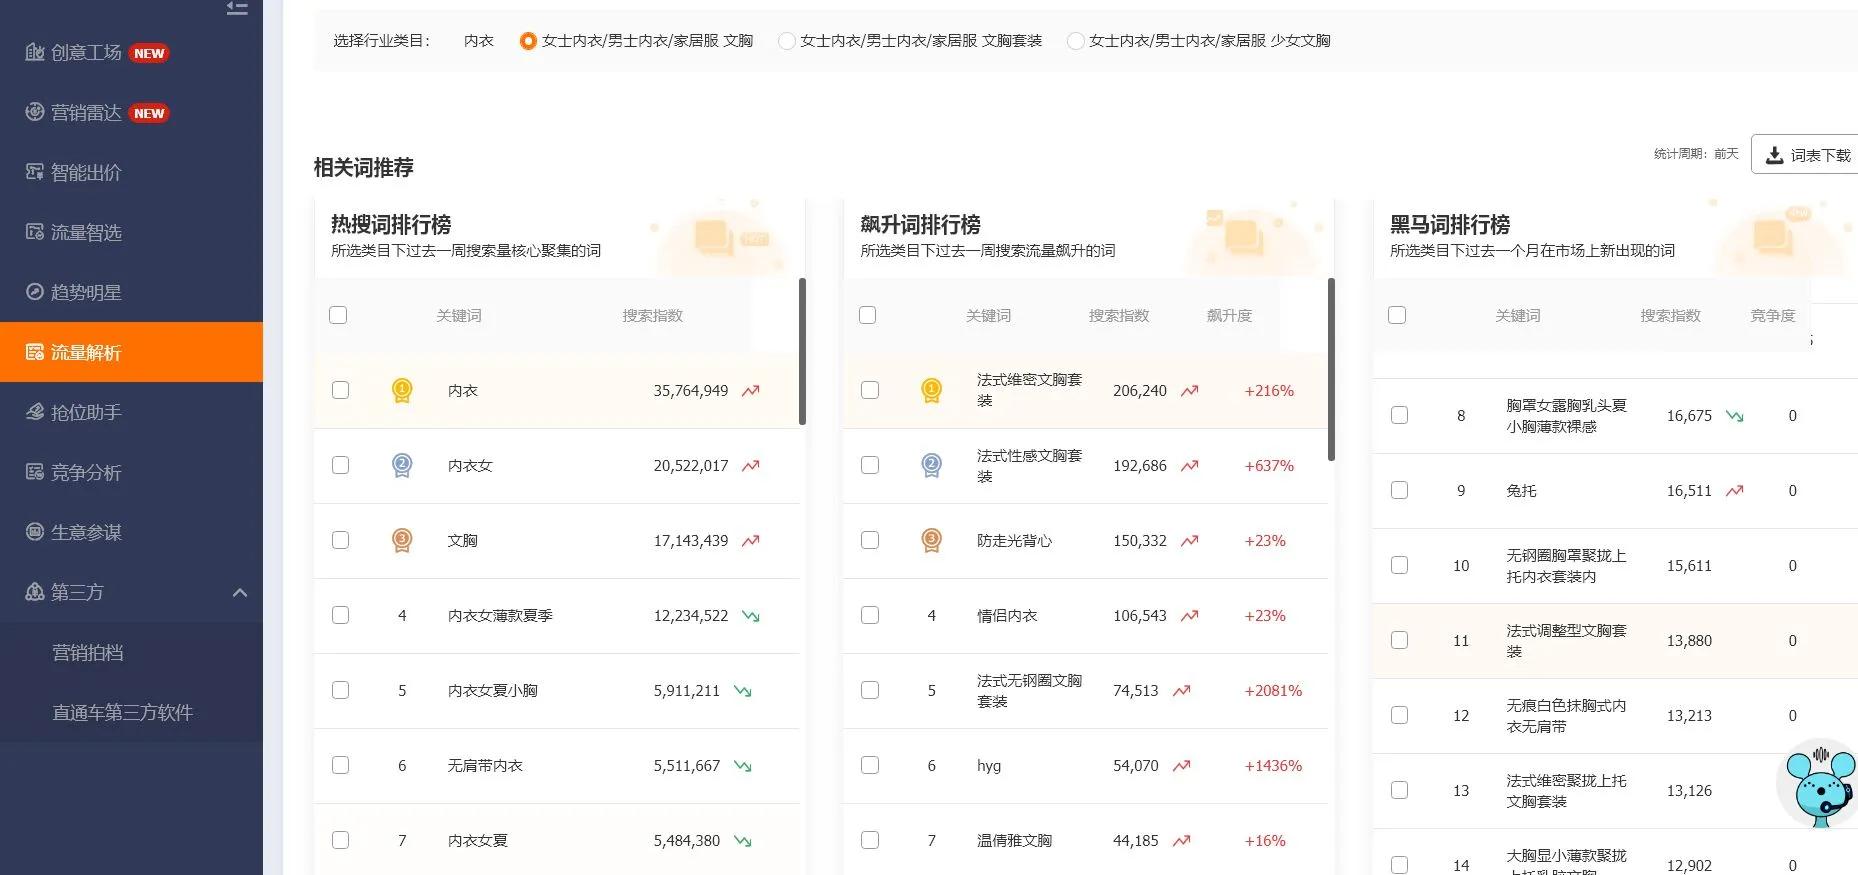Sort by 竞争度 column header
This screenshot has height=875, width=1858.
point(1773,316)
